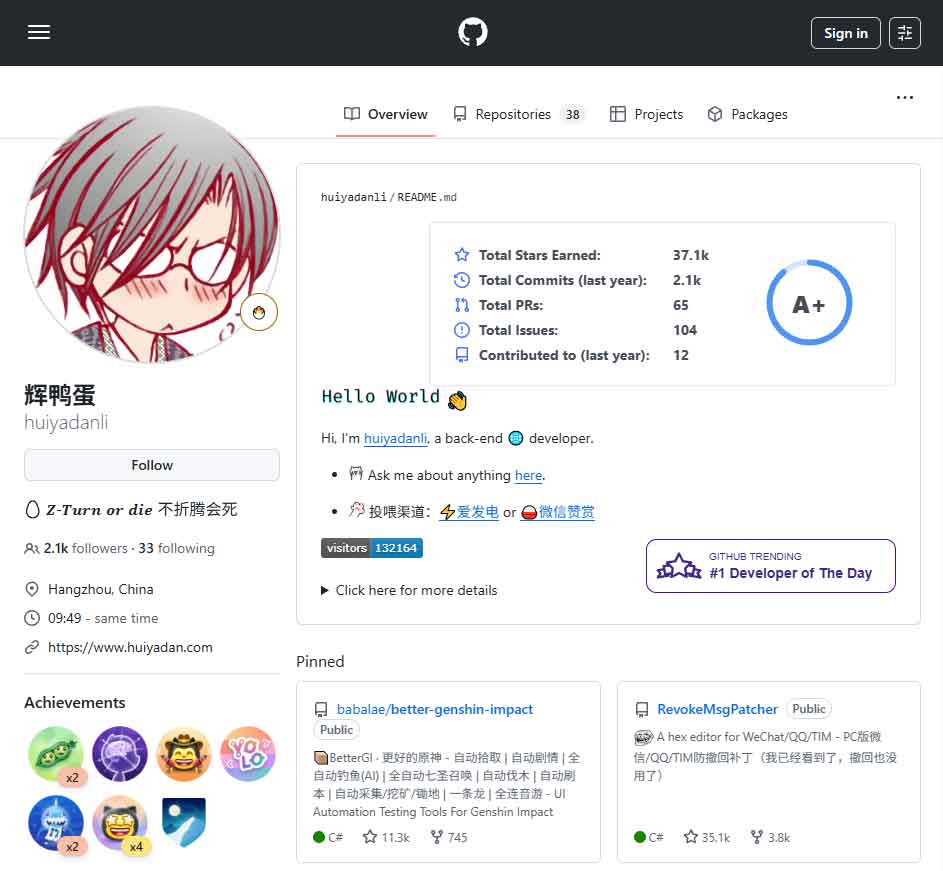The width and height of the screenshot is (943, 871).
Task: Open the Projects tab
Action: click(647, 114)
